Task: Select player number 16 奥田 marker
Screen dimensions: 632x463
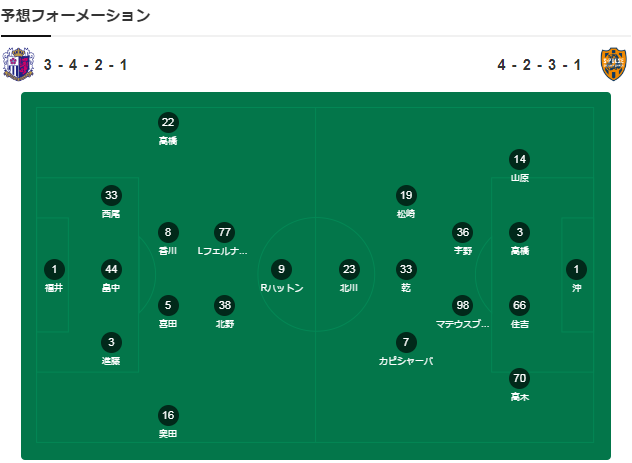Action: 168,415
